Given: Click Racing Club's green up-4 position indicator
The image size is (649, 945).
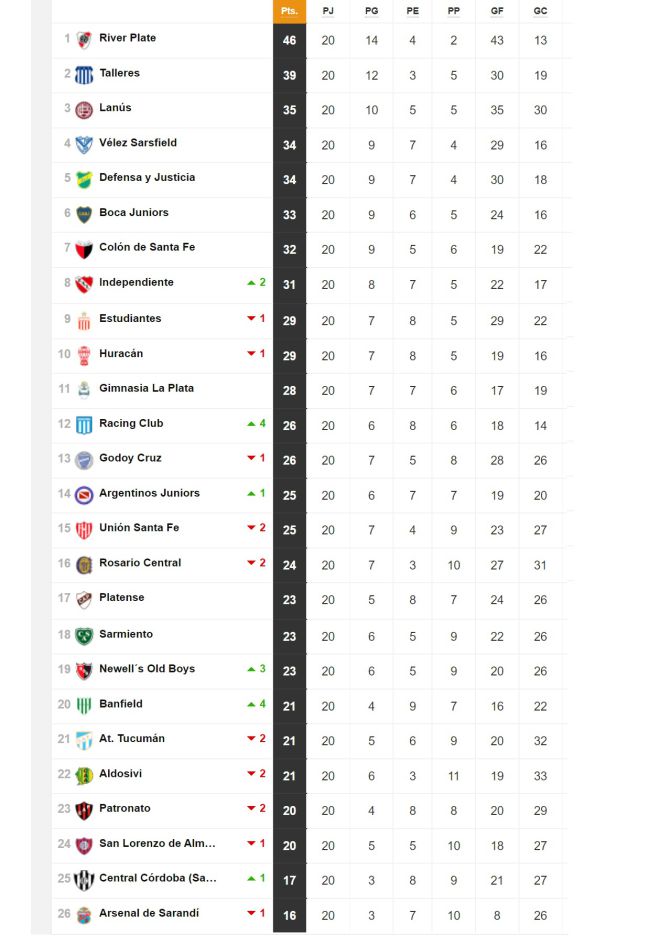Looking at the screenshot, I should click(x=257, y=424).
